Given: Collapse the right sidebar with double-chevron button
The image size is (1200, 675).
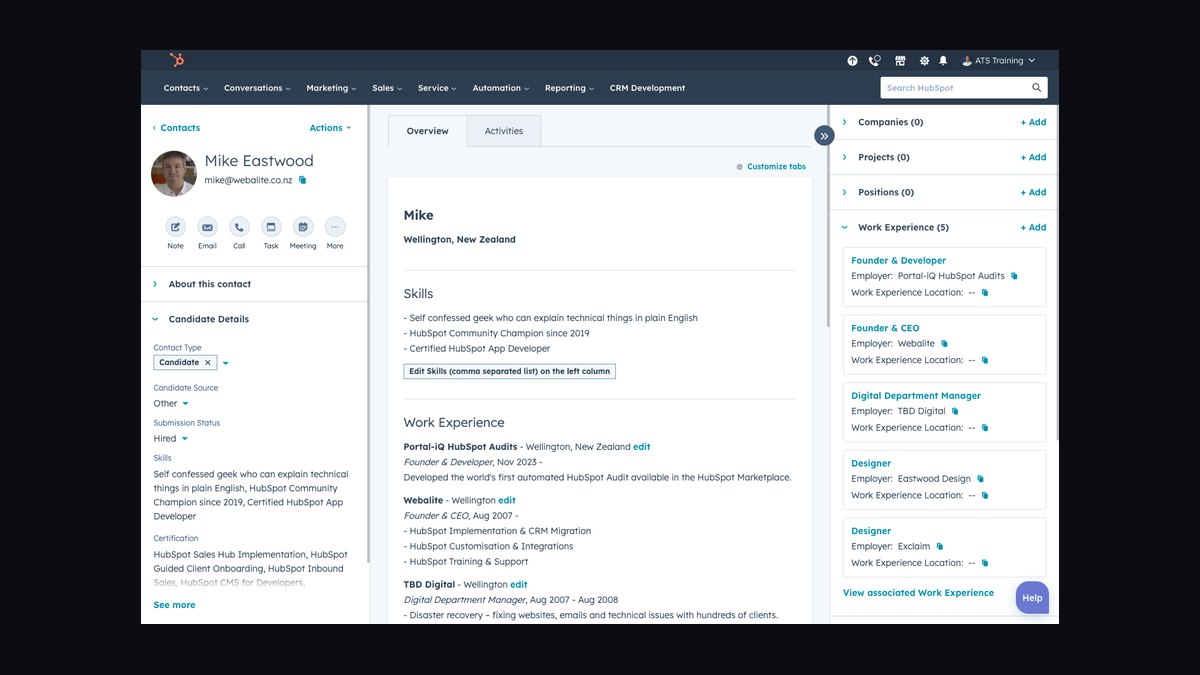Looking at the screenshot, I should (x=824, y=135).
